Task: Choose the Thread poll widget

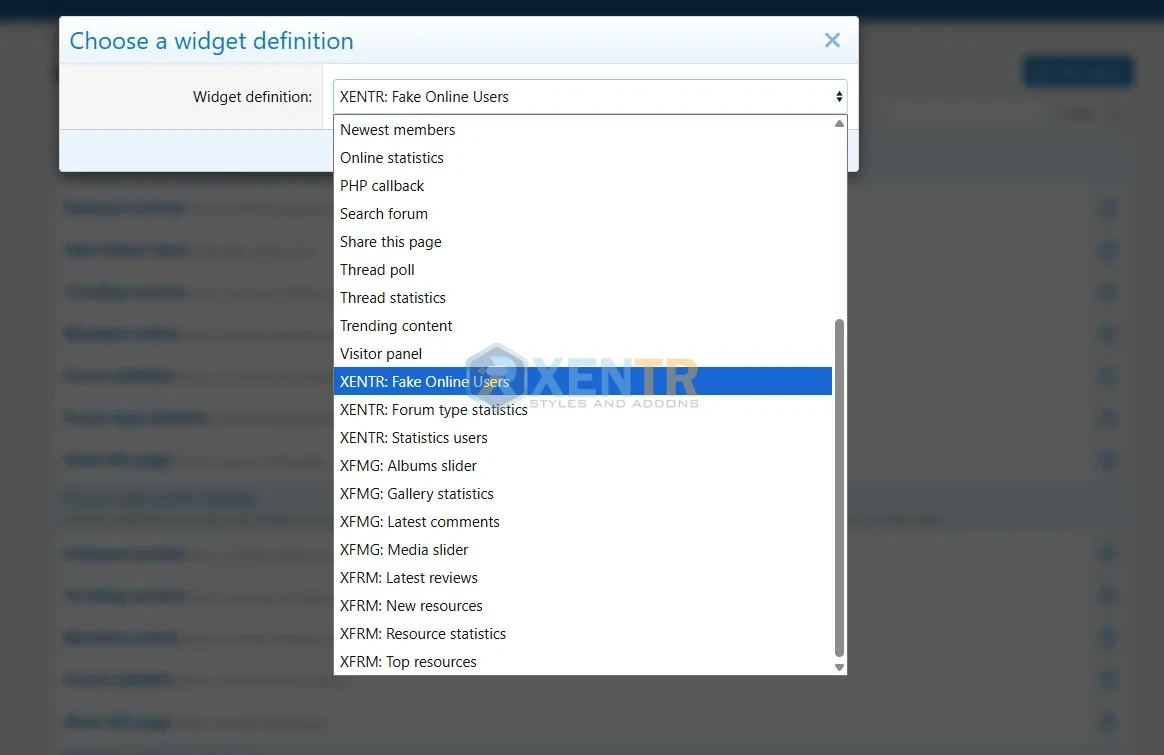Action: coord(377,269)
